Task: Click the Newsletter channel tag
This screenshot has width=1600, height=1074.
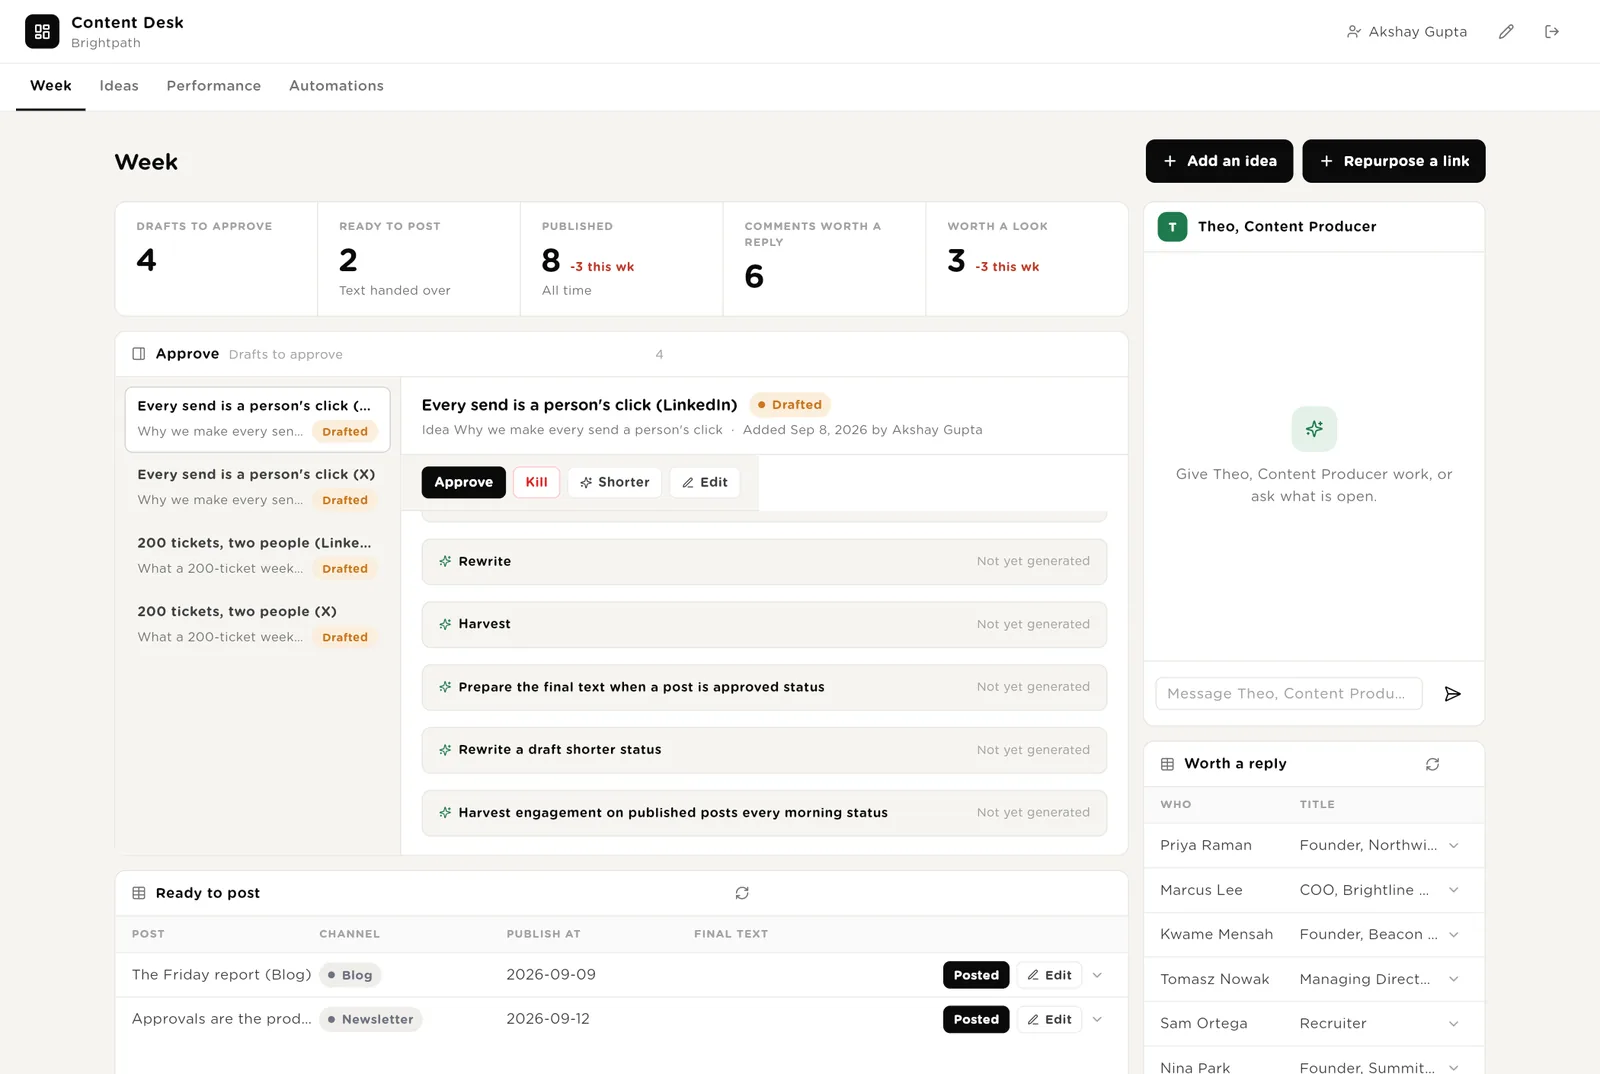Action: click(371, 1019)
